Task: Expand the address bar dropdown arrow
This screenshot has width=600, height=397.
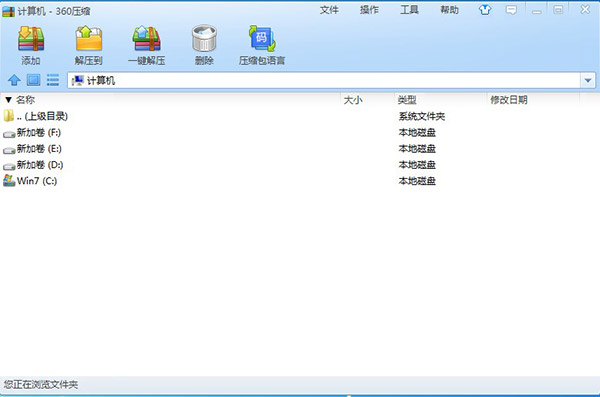Action: (588, 80)
